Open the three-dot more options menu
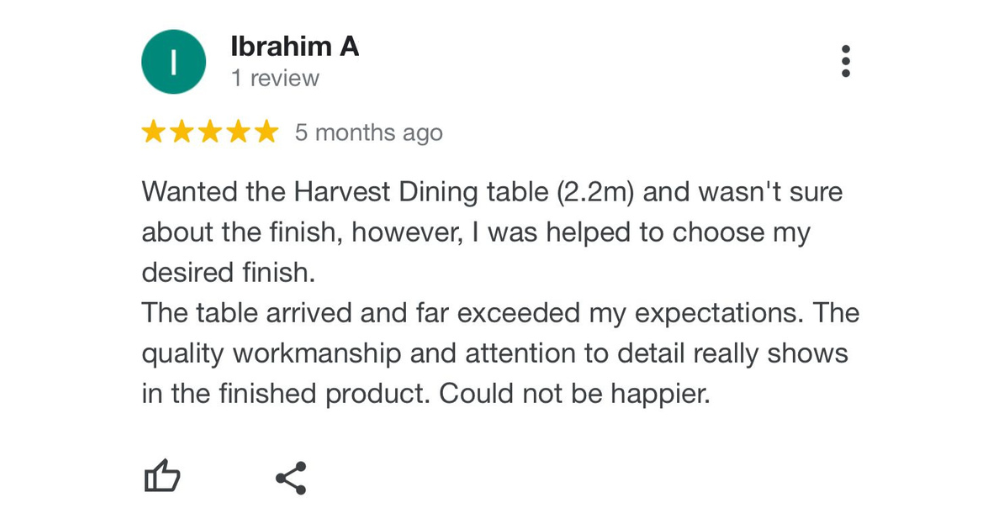The height and width of the screenshot is (525, 1000). tap(846, 61)
